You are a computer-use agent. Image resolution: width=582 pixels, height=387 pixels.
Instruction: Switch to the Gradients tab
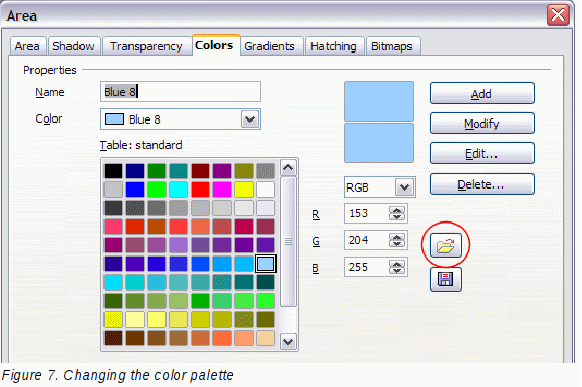pos(269,46)
